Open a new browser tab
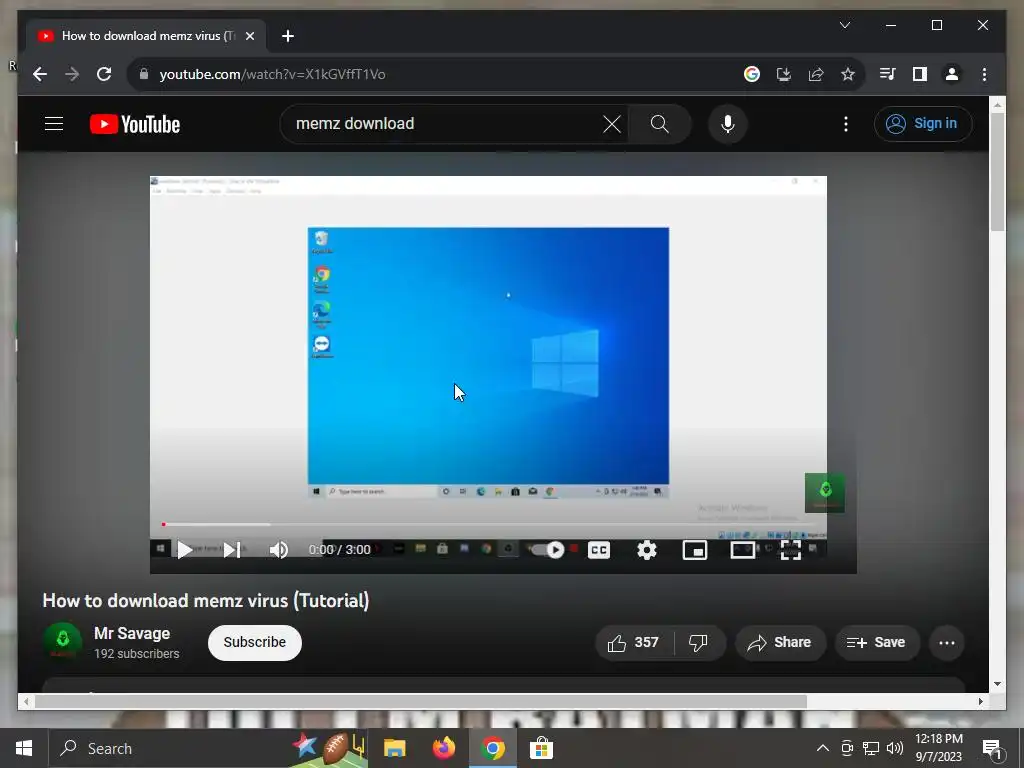Viewport: 1024px width, 768px height. point(287,36)
